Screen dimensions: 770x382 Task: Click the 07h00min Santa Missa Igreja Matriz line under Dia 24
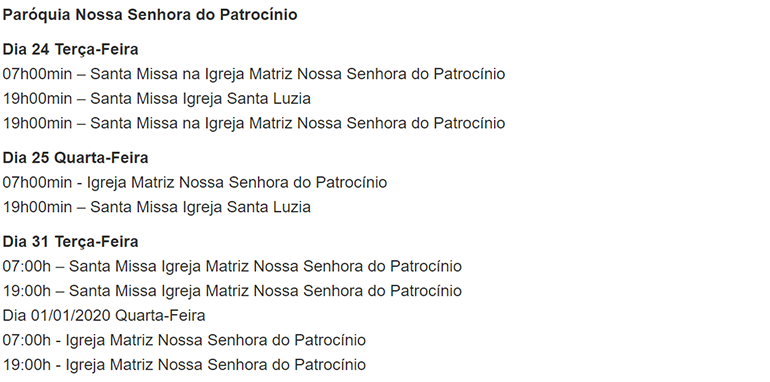[254, 74]
